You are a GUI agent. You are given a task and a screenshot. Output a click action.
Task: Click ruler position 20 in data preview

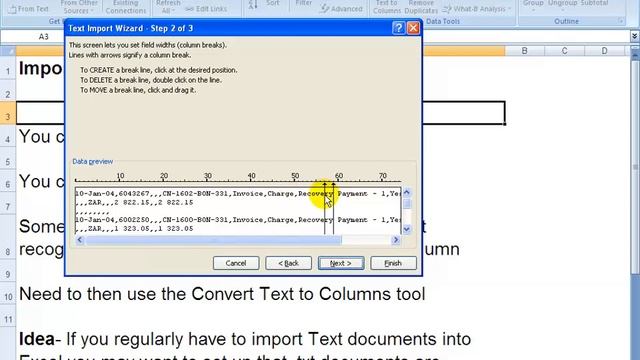(164, 176)
